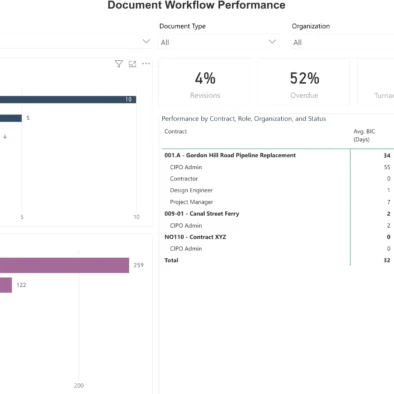Viewport: 394px width, 394px height.
Task: Click the Contract column header
Action: [176, 131]
